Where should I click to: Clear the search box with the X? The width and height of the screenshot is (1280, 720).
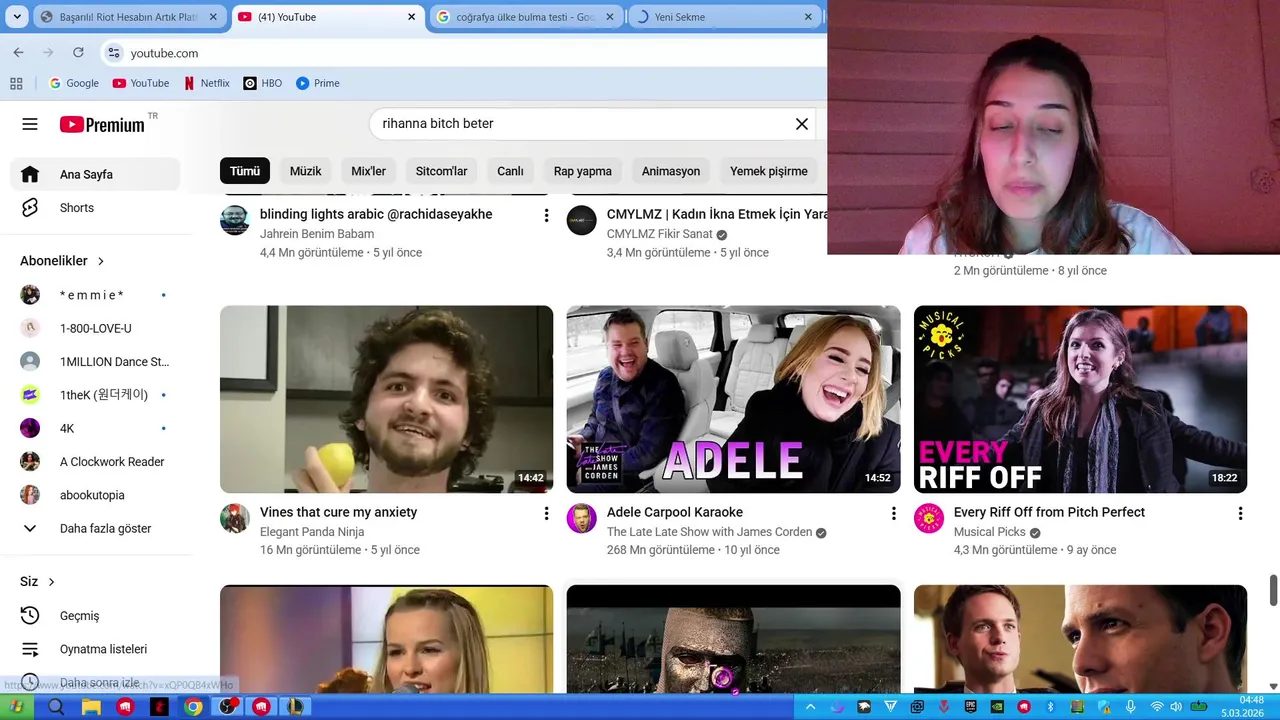(x=801, y=124)
